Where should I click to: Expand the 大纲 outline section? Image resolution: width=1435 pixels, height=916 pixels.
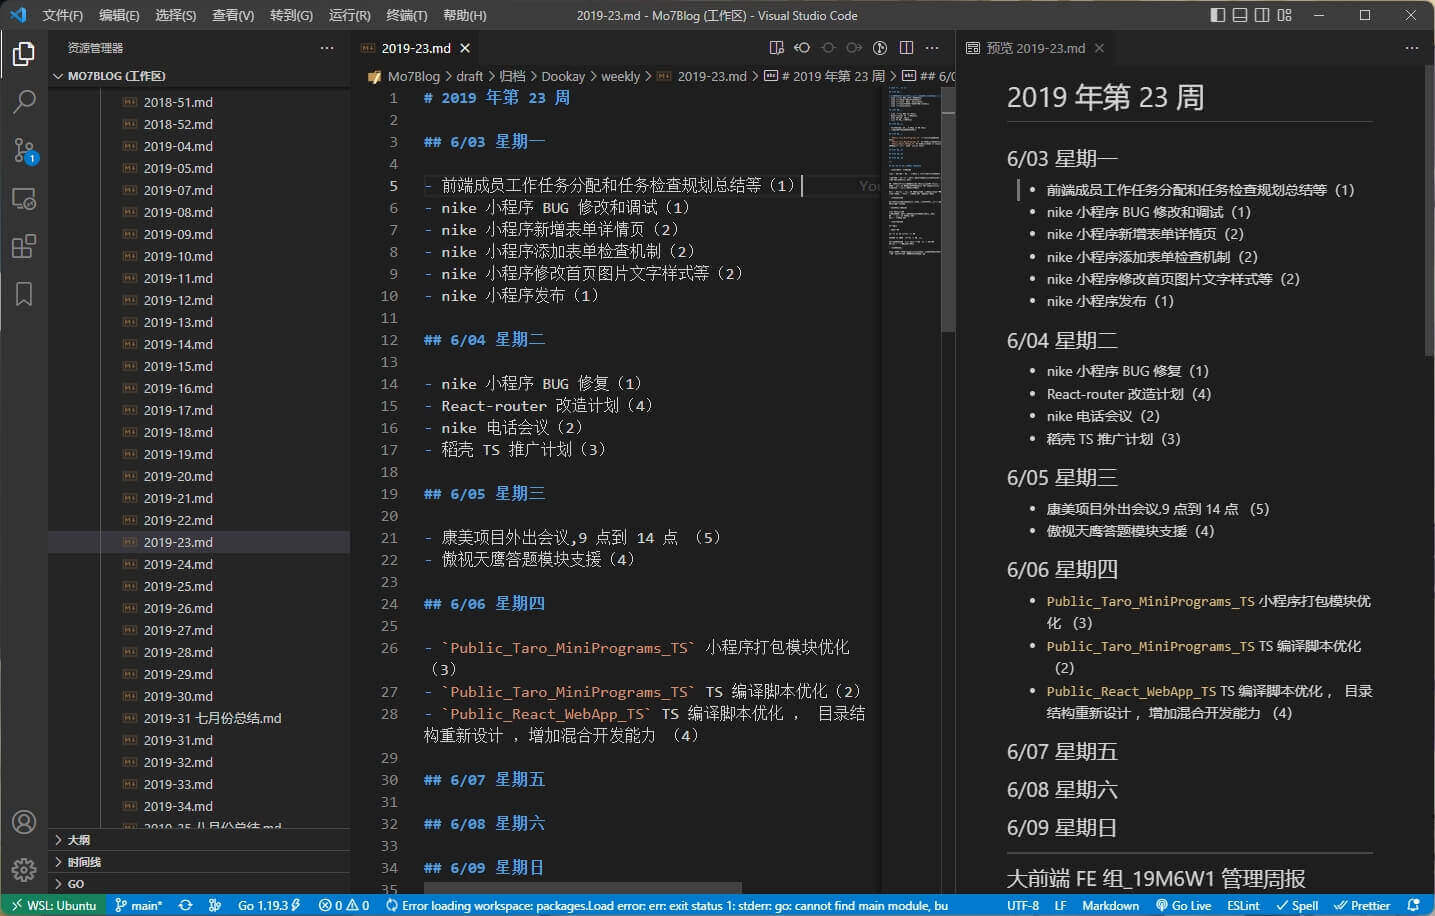pos(199,840)
